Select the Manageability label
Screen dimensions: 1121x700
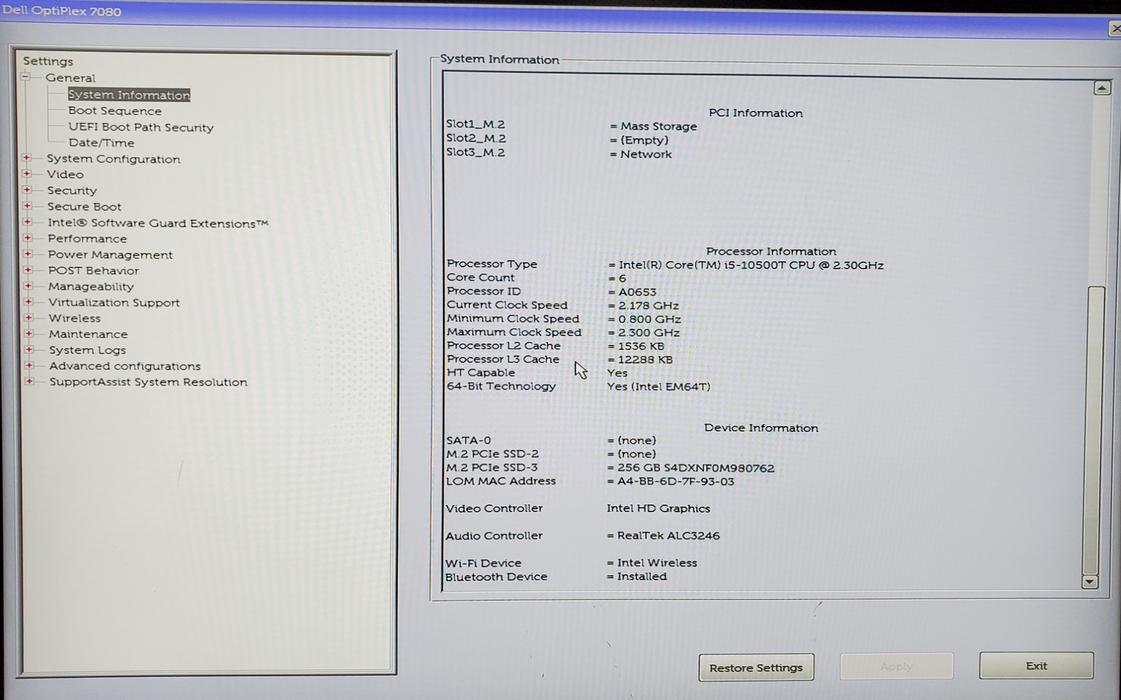tap(91, 287)
